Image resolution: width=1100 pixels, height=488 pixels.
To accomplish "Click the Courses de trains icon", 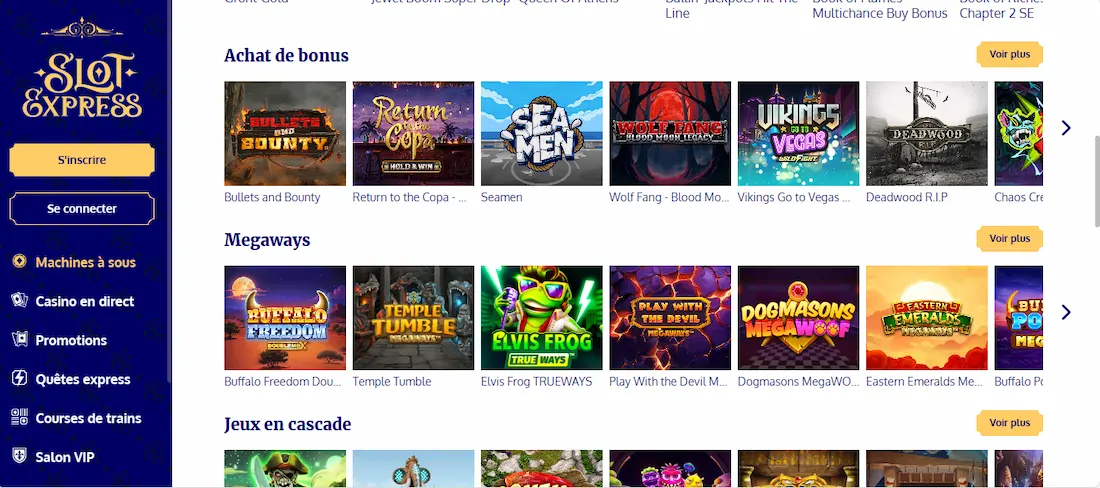I will pyautogui.click(x=19, y=418).
